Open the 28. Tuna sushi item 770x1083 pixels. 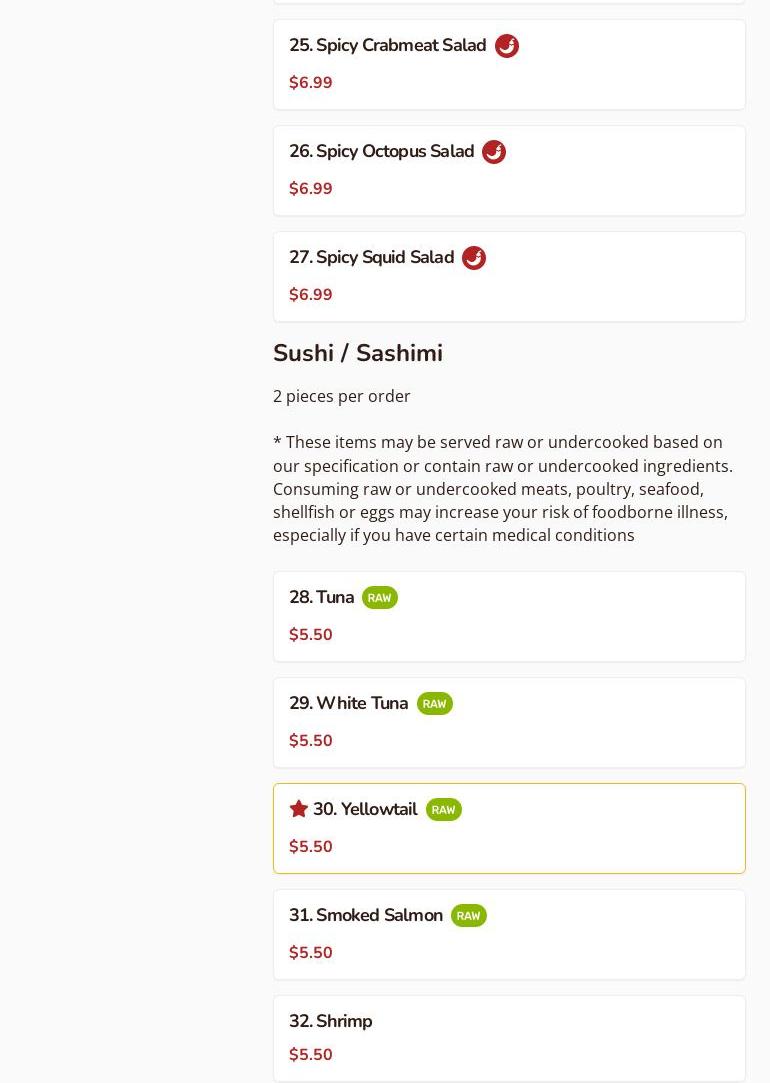(x=321, y=598)
